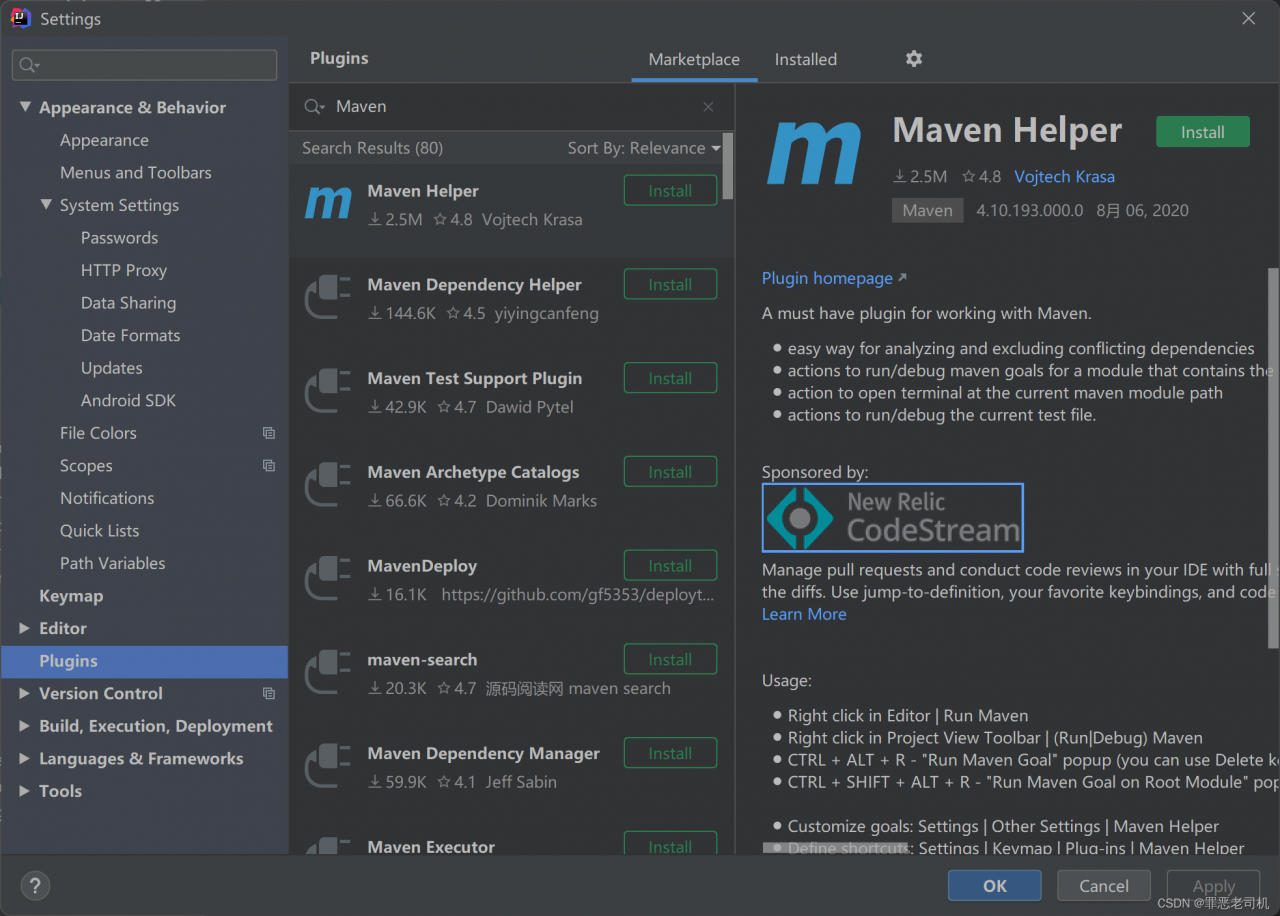Dismiss the dialog with Cancel
This screenshot has height=916, width=1280.
(x=1104, y=886)
